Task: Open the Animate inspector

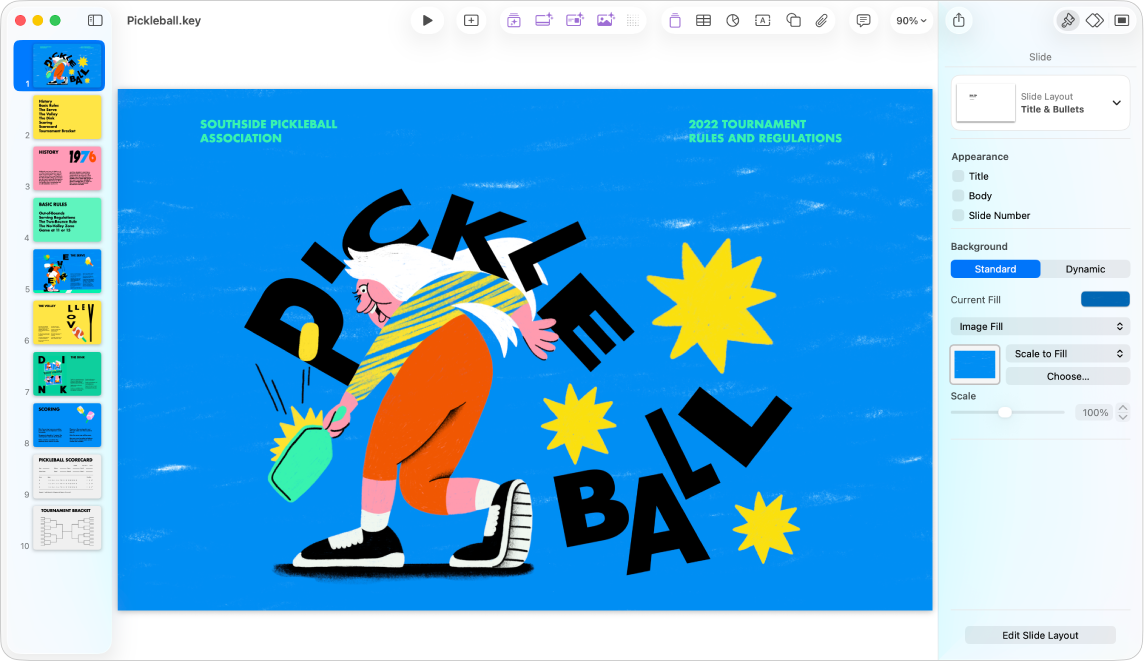Action: (1094, 20)
